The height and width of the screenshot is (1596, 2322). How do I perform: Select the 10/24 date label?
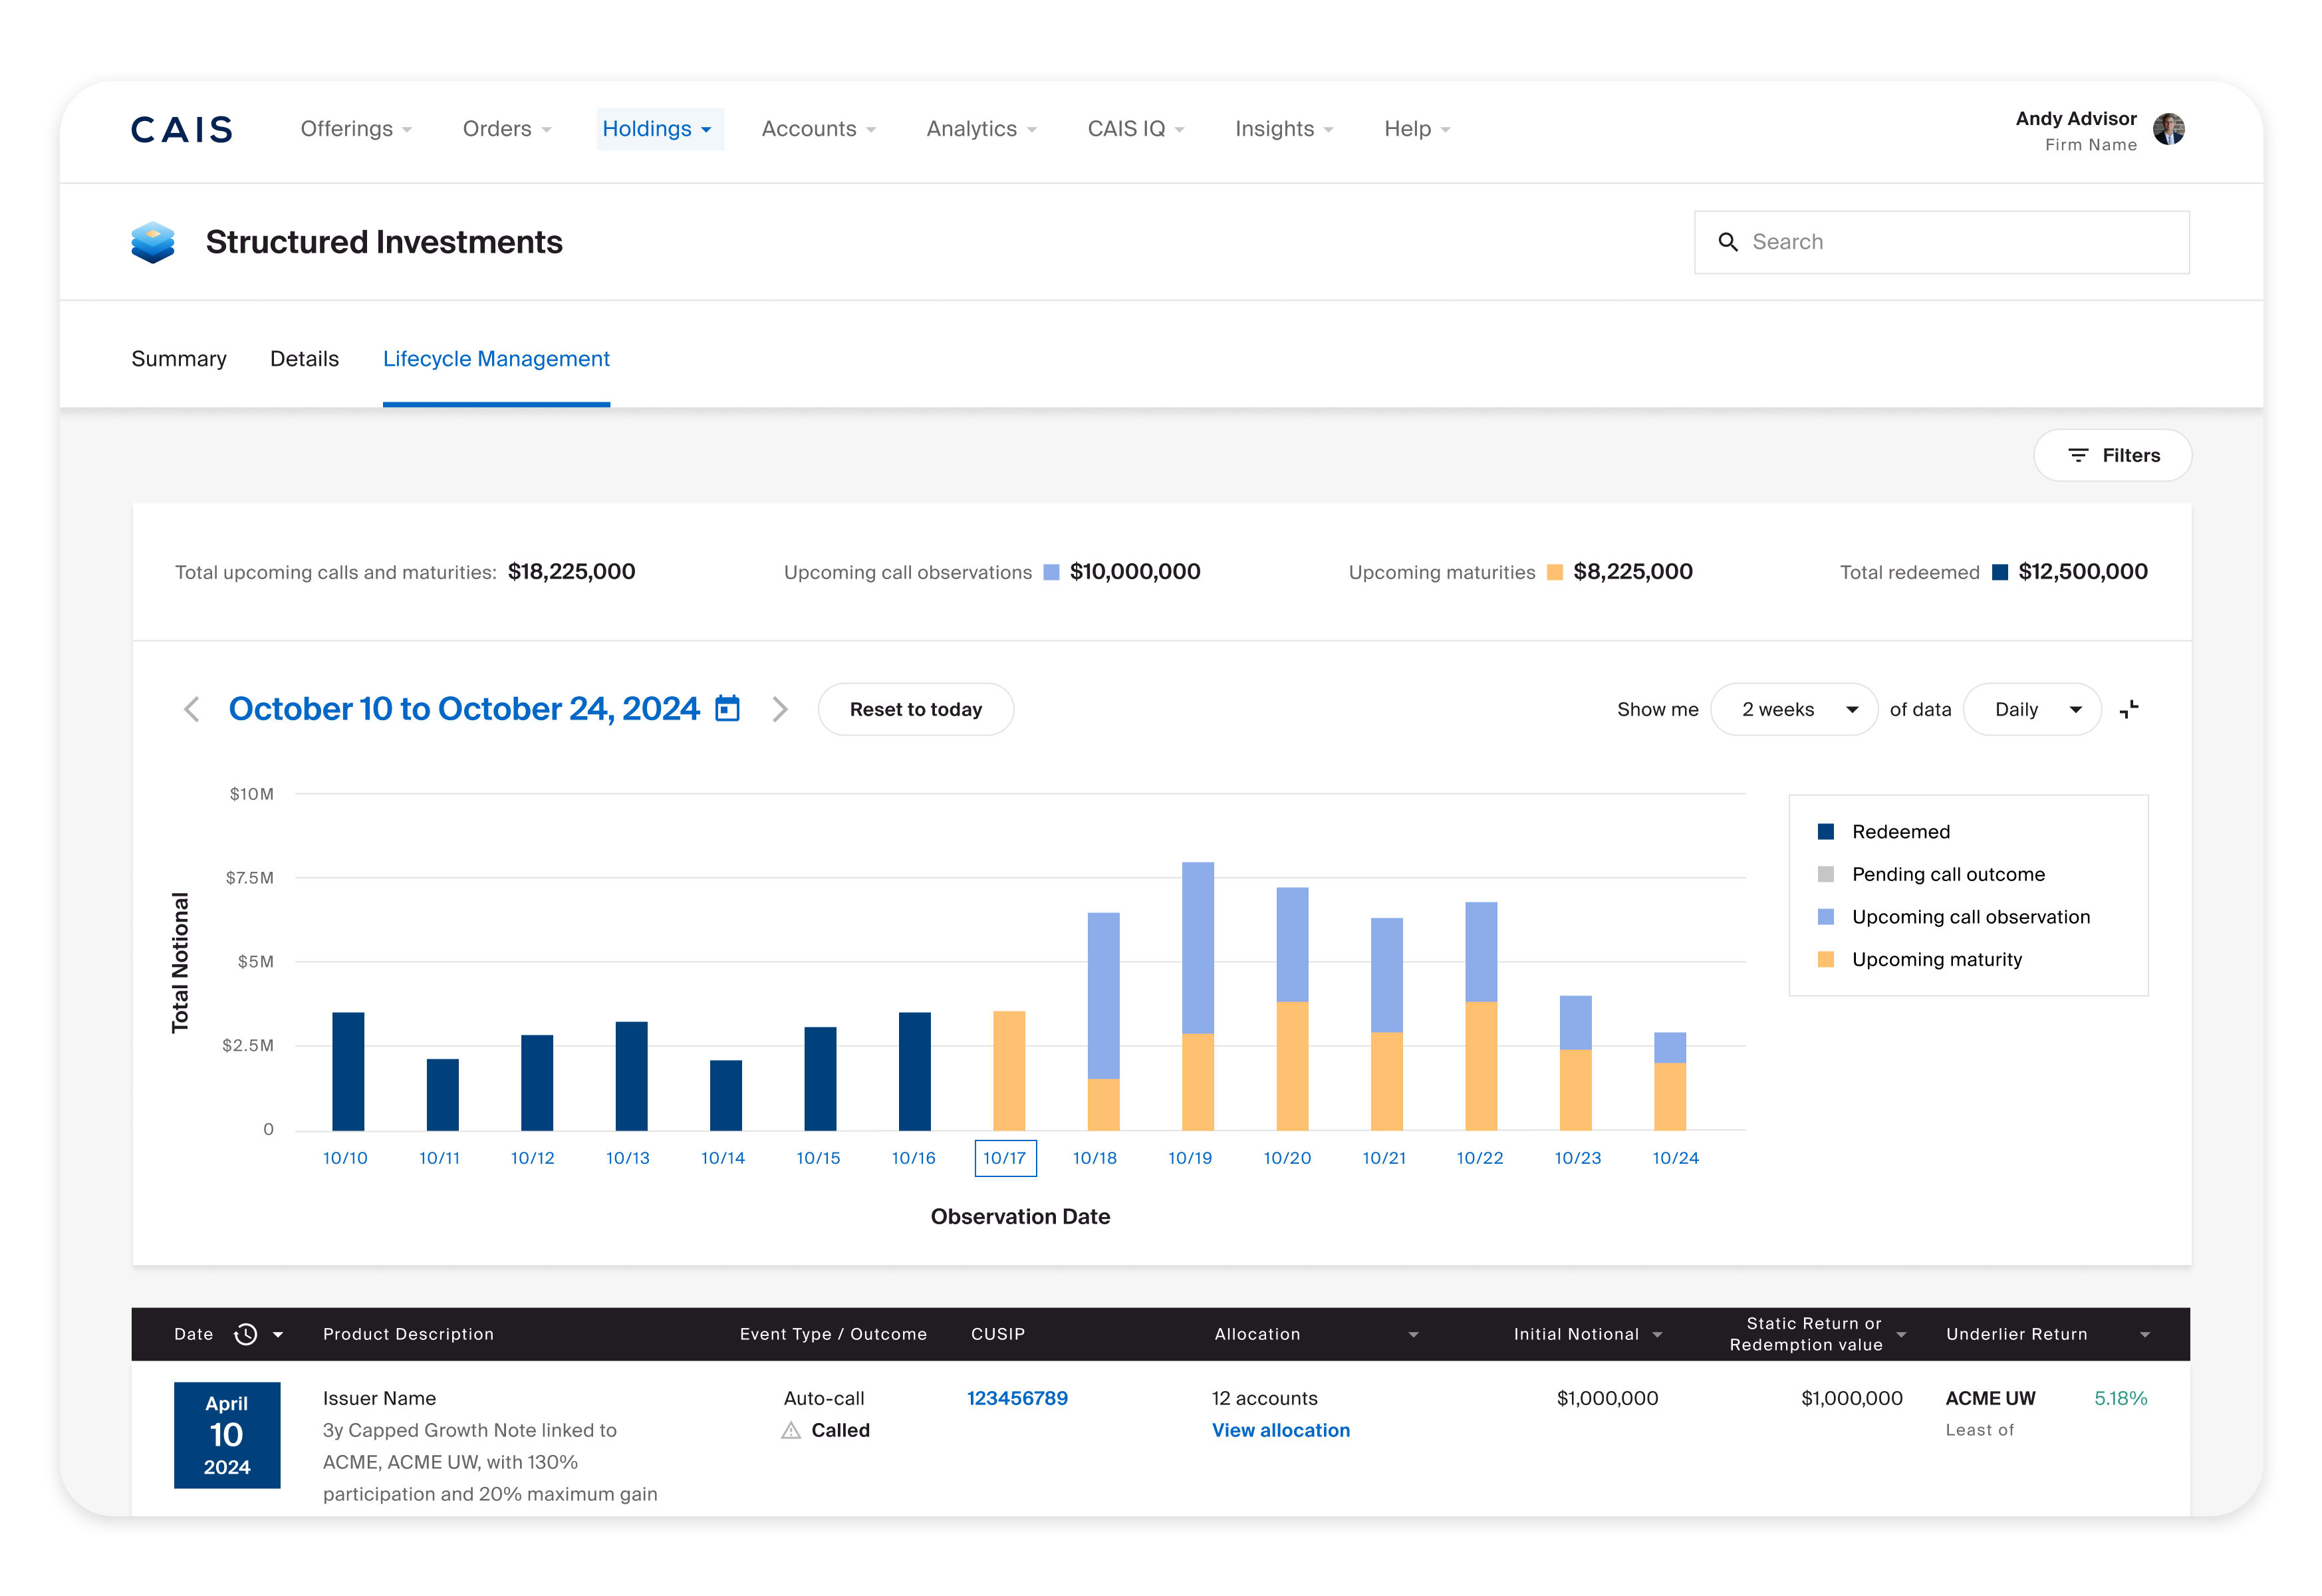(1675, 1158)
